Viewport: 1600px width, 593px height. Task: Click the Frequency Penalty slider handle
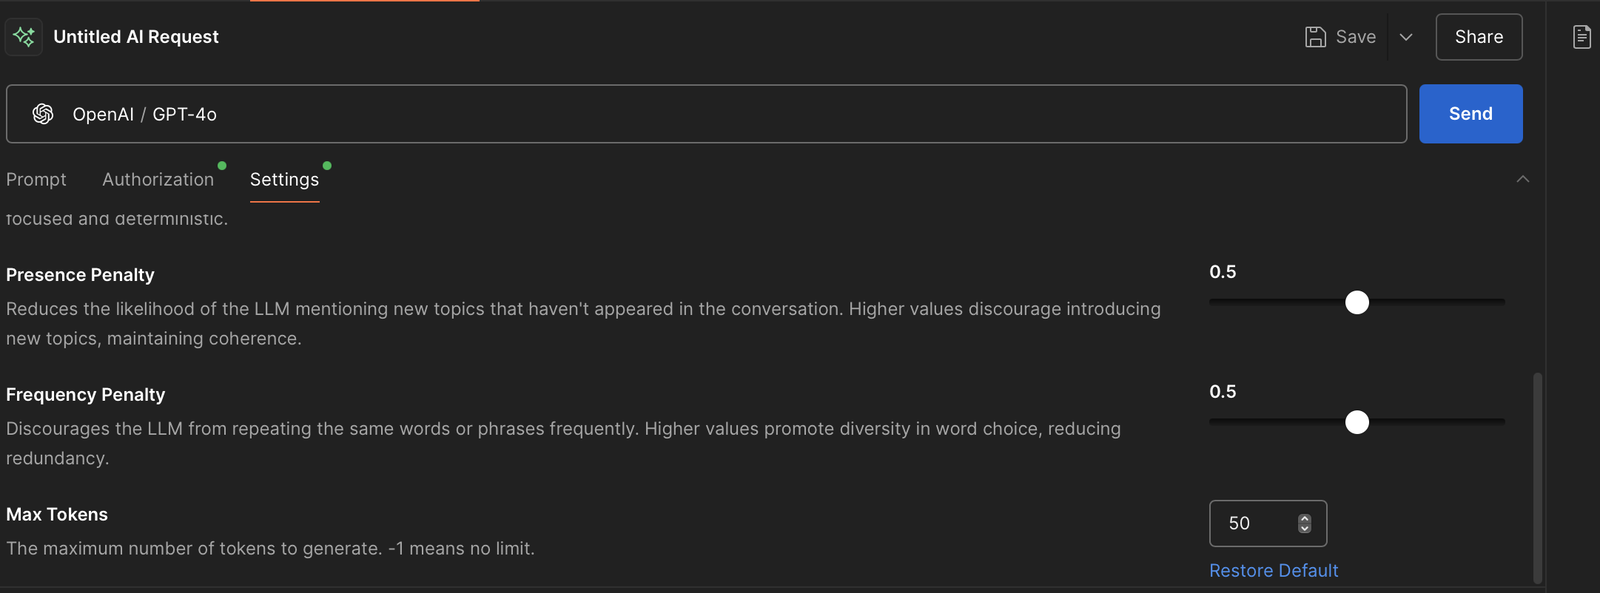point(1357,423)
